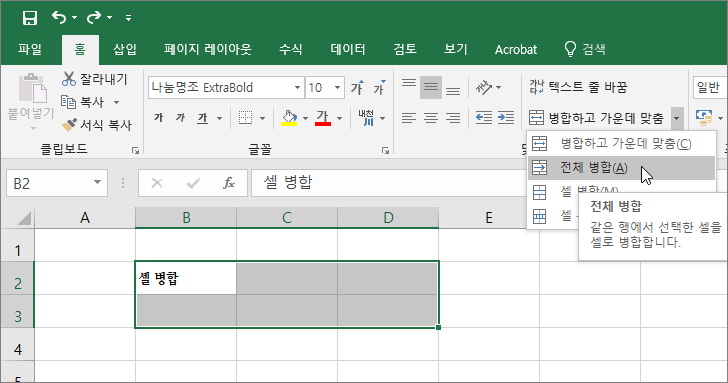The height and width of the screenshot is (383, 728).
Task: Toggle middle align
Action: pyautogui.click(x=431, y=87)
